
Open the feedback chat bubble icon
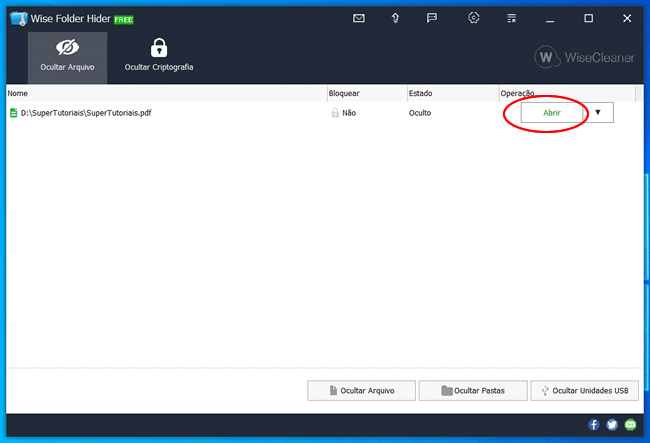tap(432, 18)
